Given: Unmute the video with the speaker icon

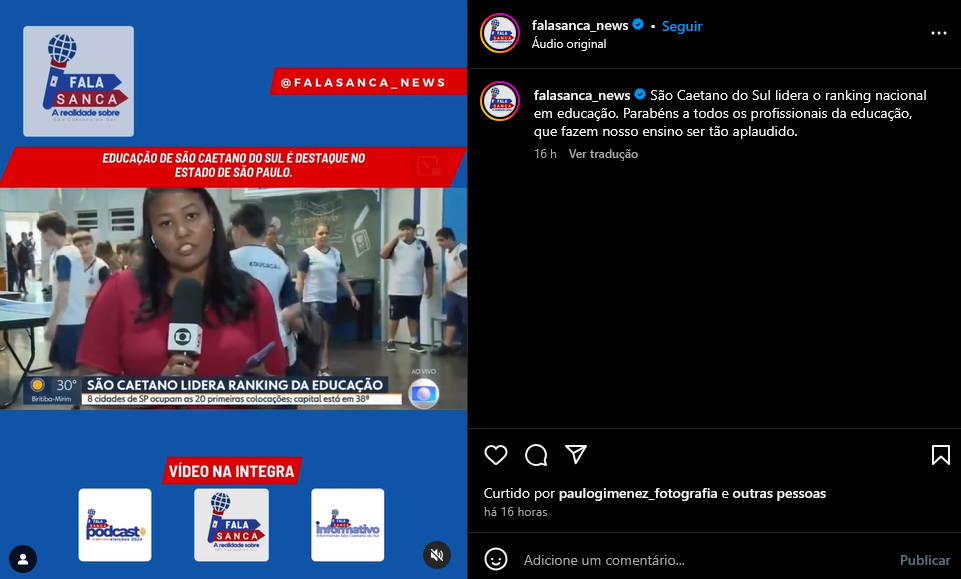Looking at the screenshot, I should [437, 555].
